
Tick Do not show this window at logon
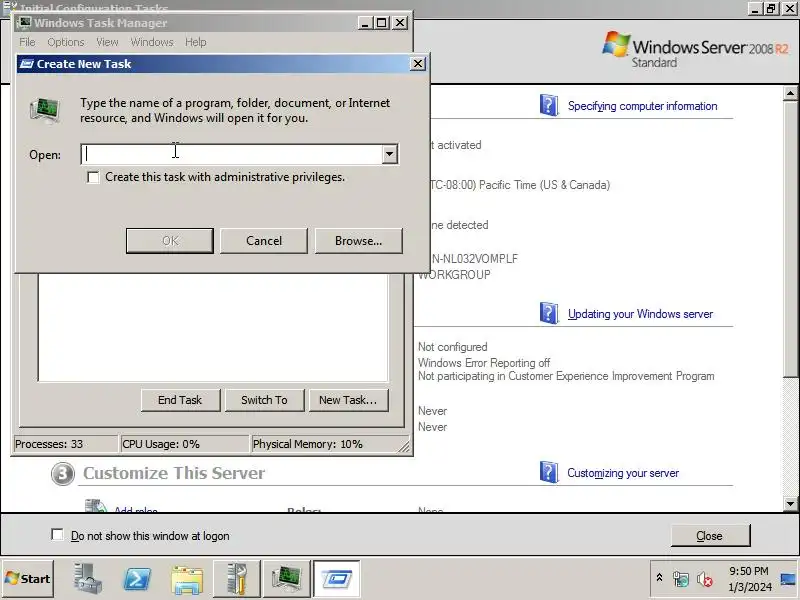pyautogui.click(x=57, y=535)
